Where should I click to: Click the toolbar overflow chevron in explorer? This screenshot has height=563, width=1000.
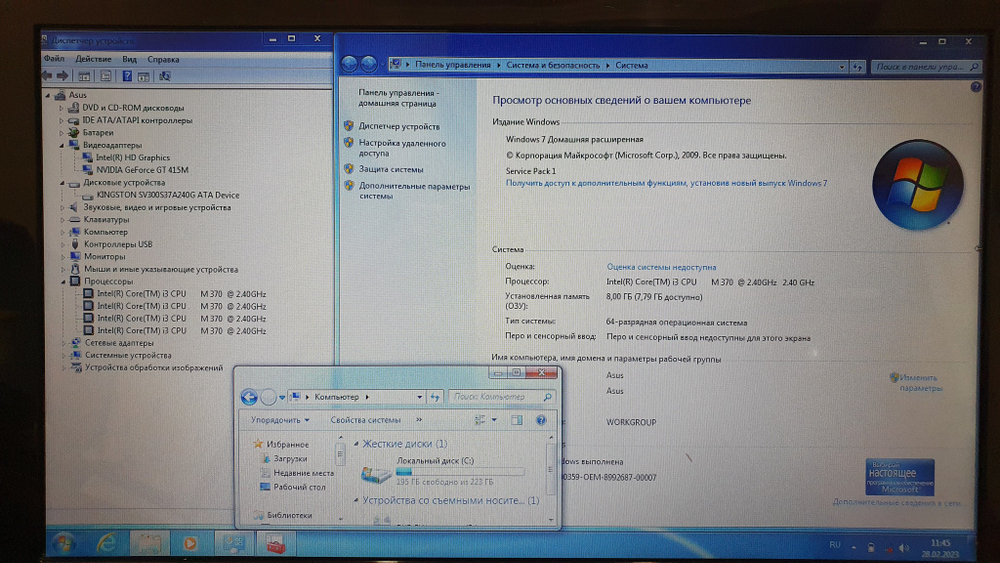(x=419, y=420)
